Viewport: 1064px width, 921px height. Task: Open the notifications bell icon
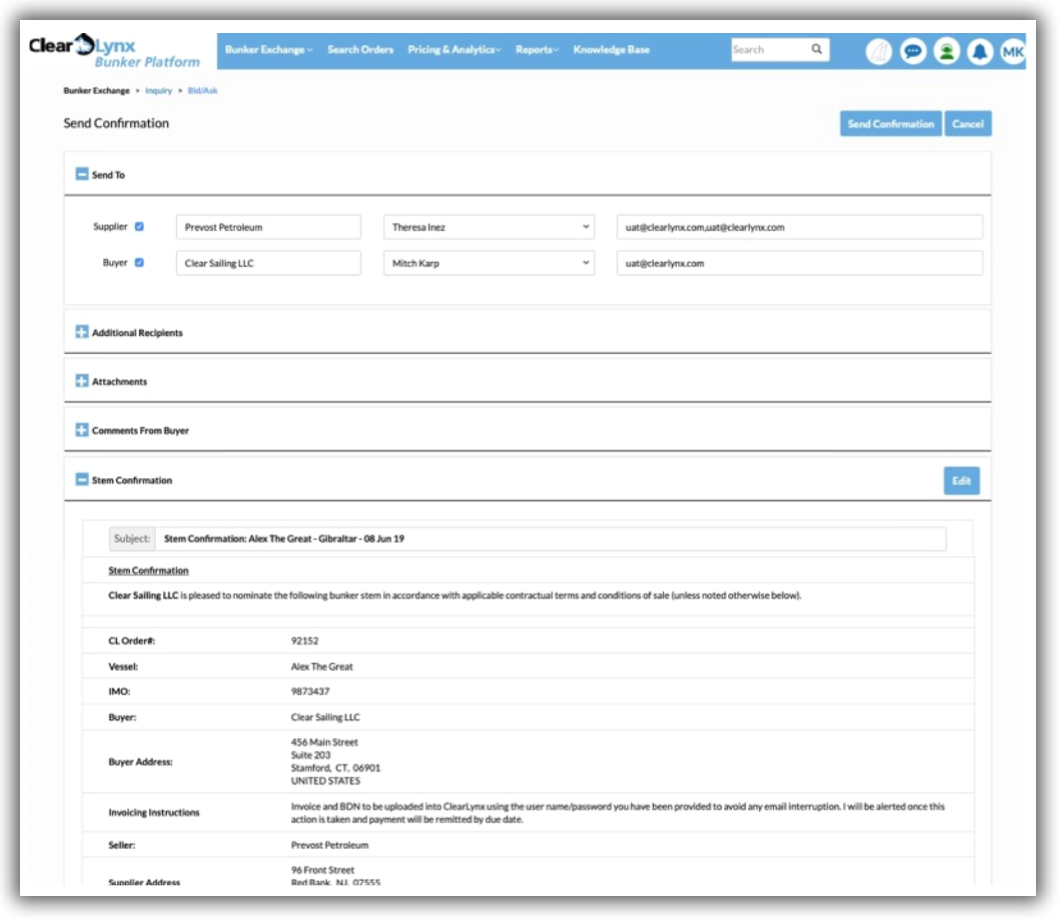click(x=979, y=52)
